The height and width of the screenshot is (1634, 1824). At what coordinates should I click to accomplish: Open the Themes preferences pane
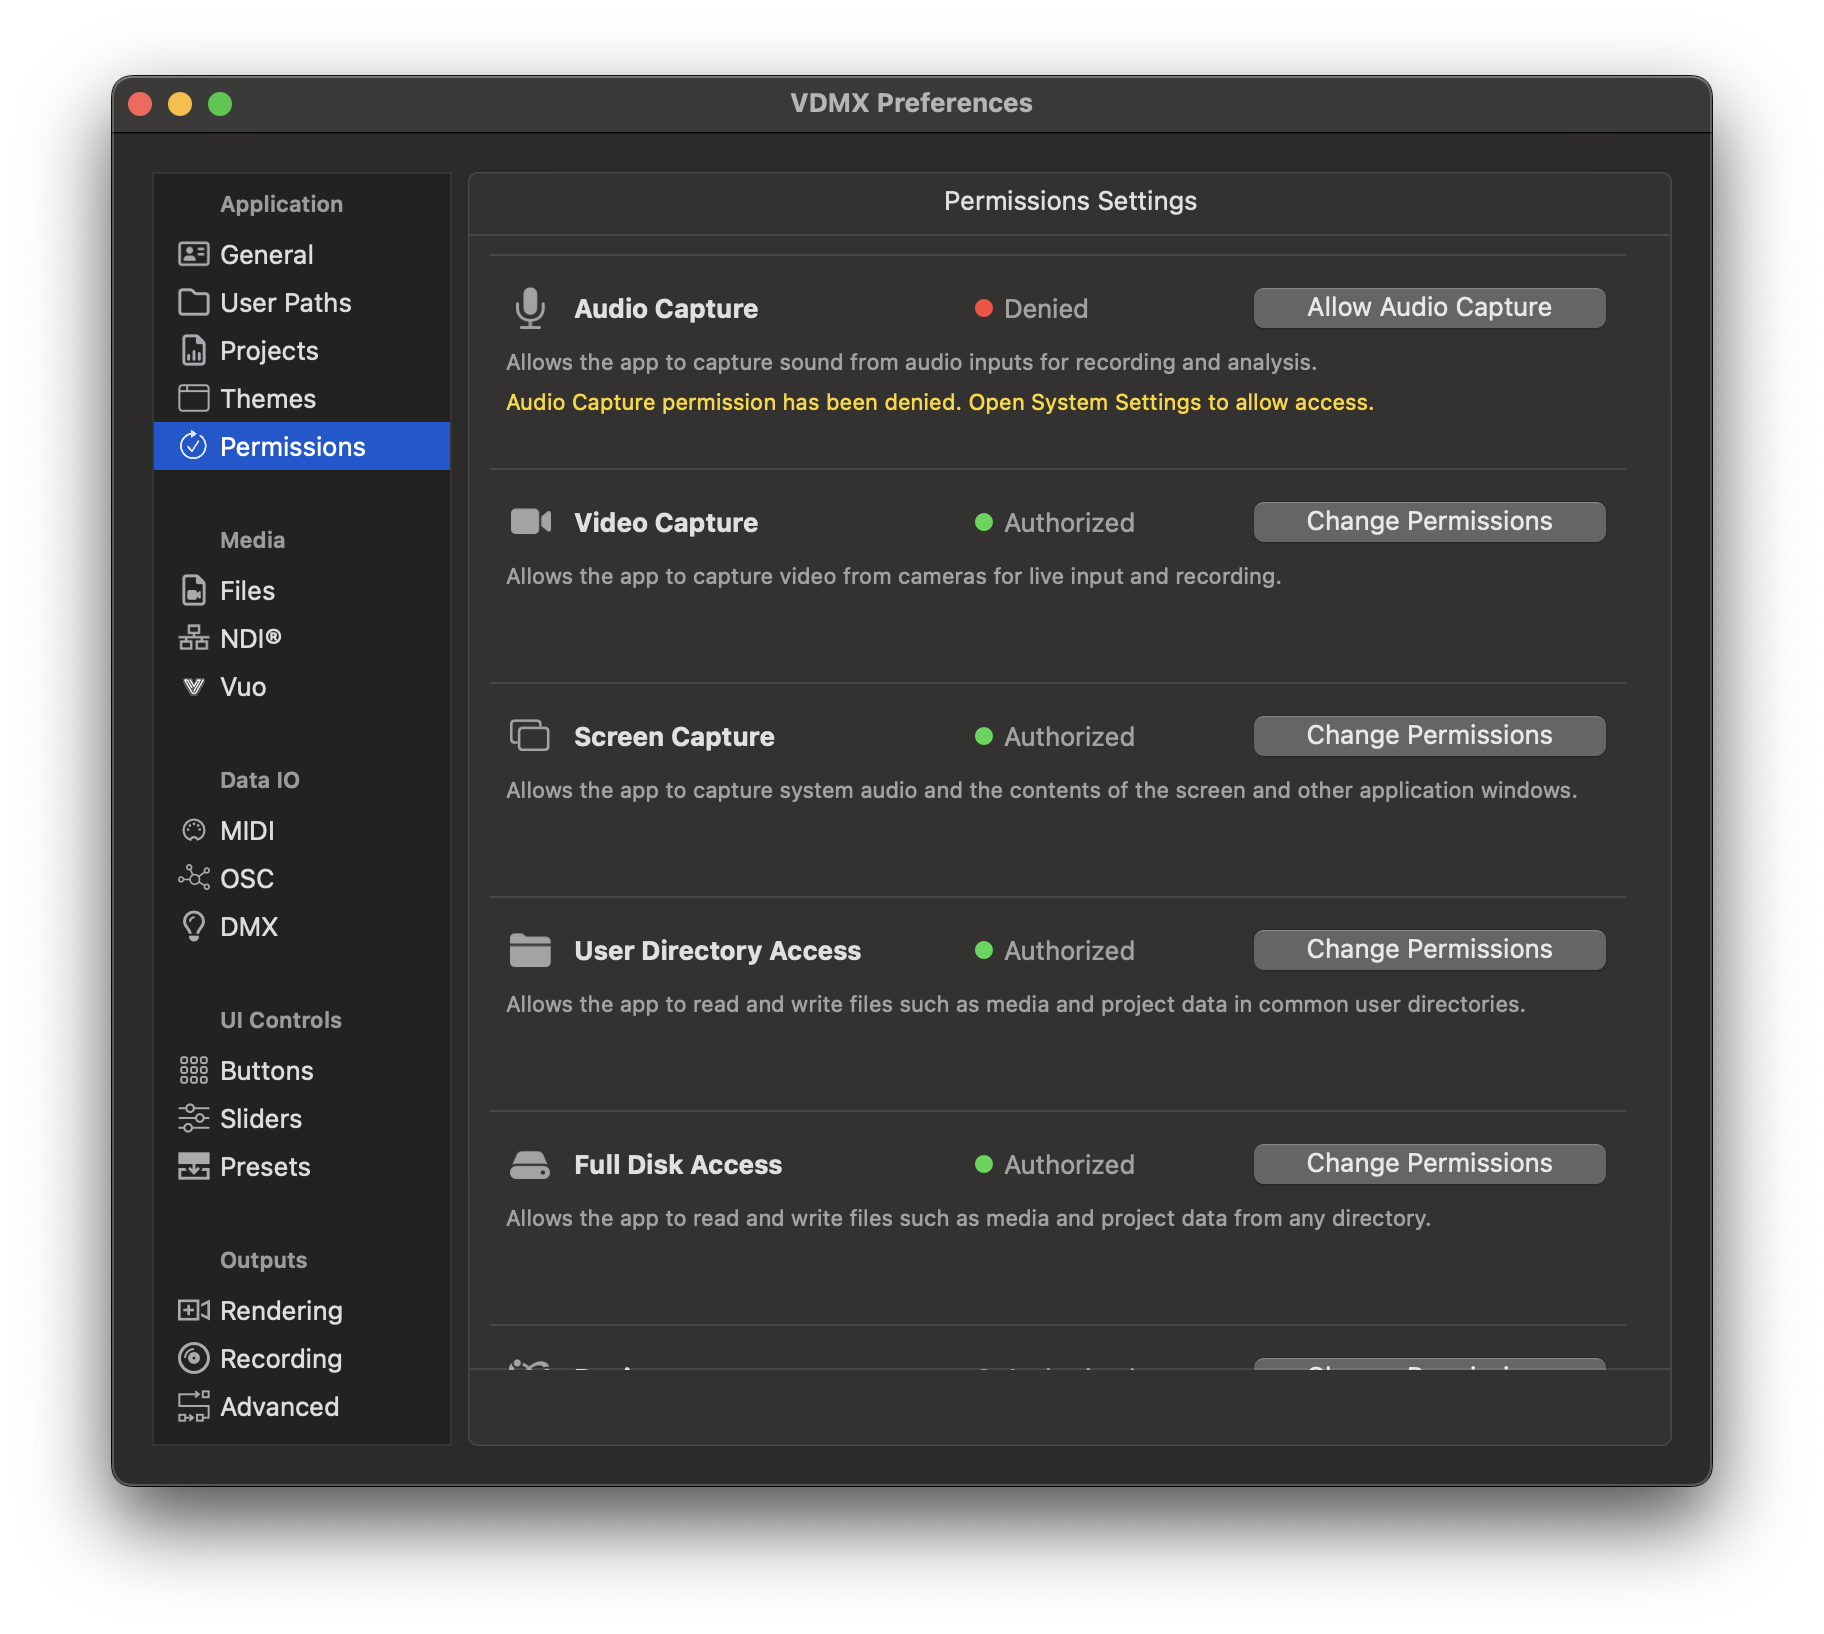coord(302,398)
